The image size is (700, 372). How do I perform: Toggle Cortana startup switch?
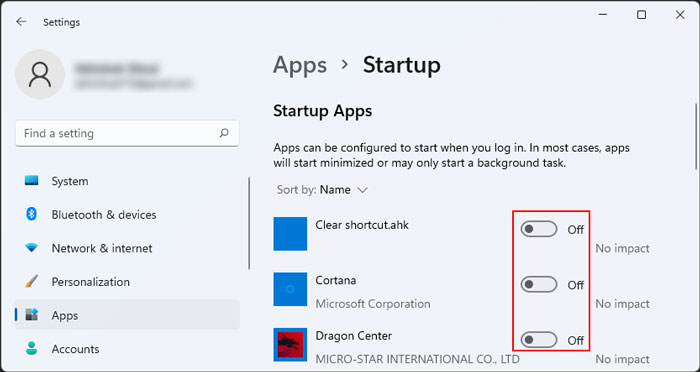pyautogui.click(x=539, y=284)
